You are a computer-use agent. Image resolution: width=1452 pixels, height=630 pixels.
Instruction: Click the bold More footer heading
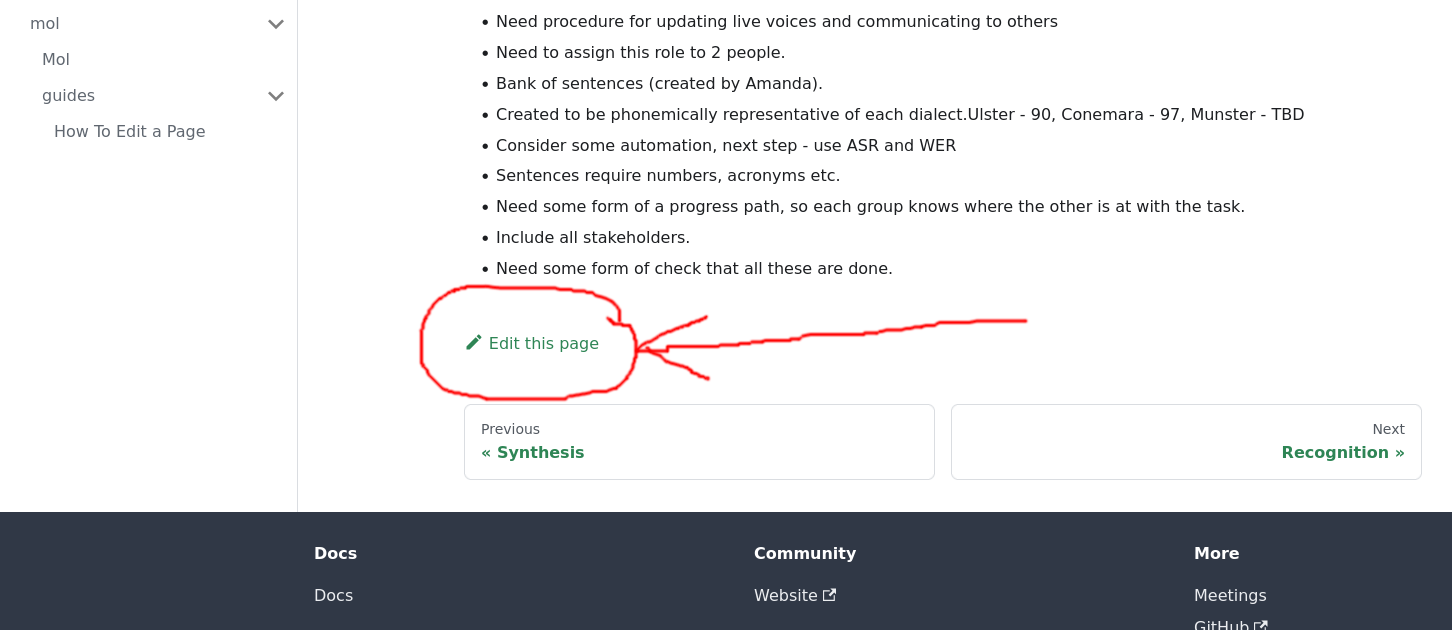tap(1216, 553)
